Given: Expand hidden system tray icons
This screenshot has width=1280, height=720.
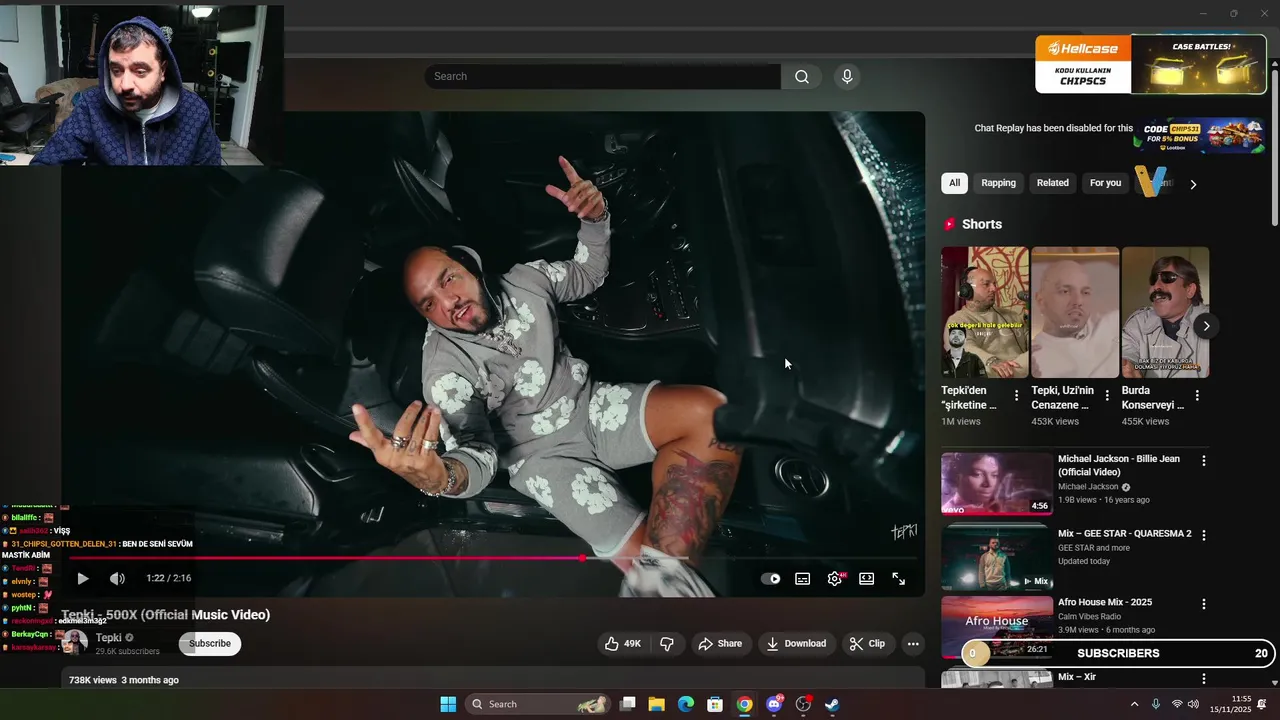Looking at the screenshot, I should pyautogui.click(x=1134, y=704).
